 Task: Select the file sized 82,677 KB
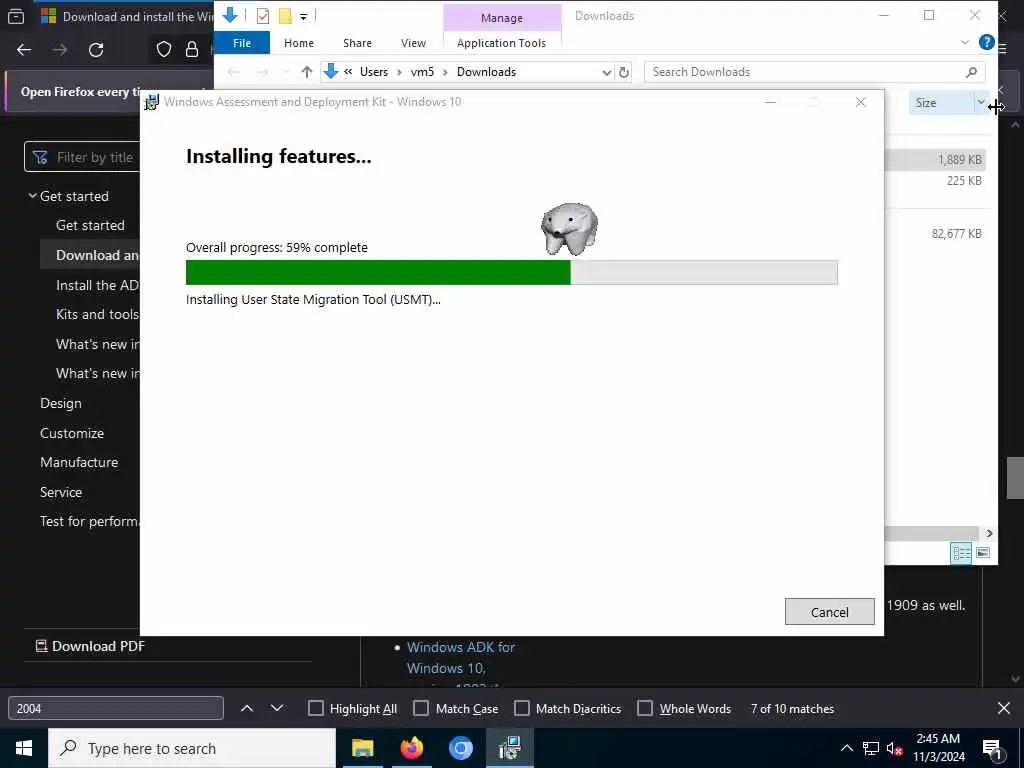[956, 233]
